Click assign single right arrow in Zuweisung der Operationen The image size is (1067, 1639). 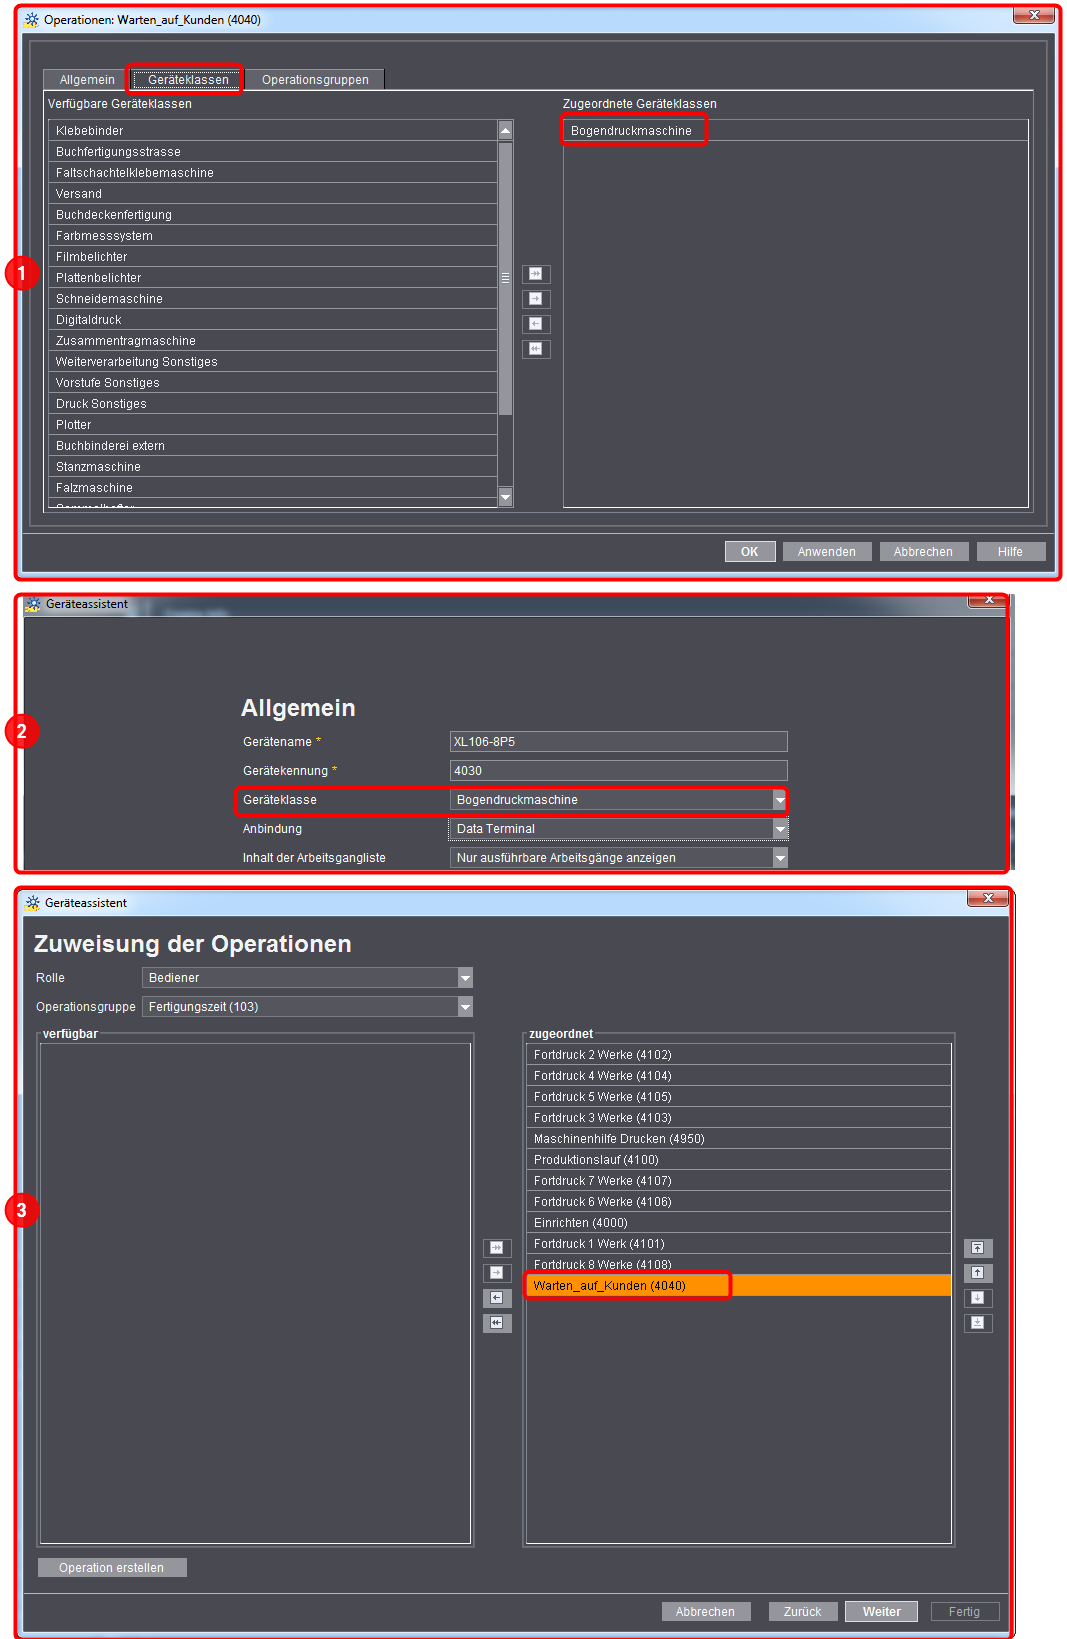click(x=497, y=1273)
